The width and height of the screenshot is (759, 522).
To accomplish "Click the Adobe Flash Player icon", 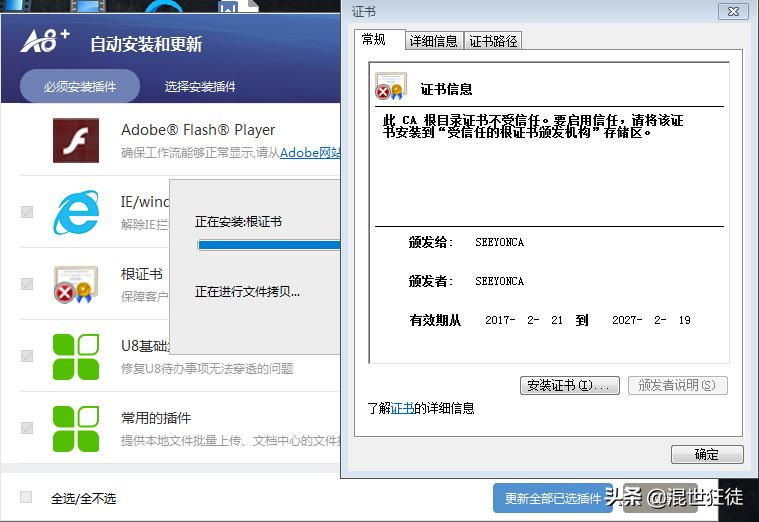I will (76, 140).
